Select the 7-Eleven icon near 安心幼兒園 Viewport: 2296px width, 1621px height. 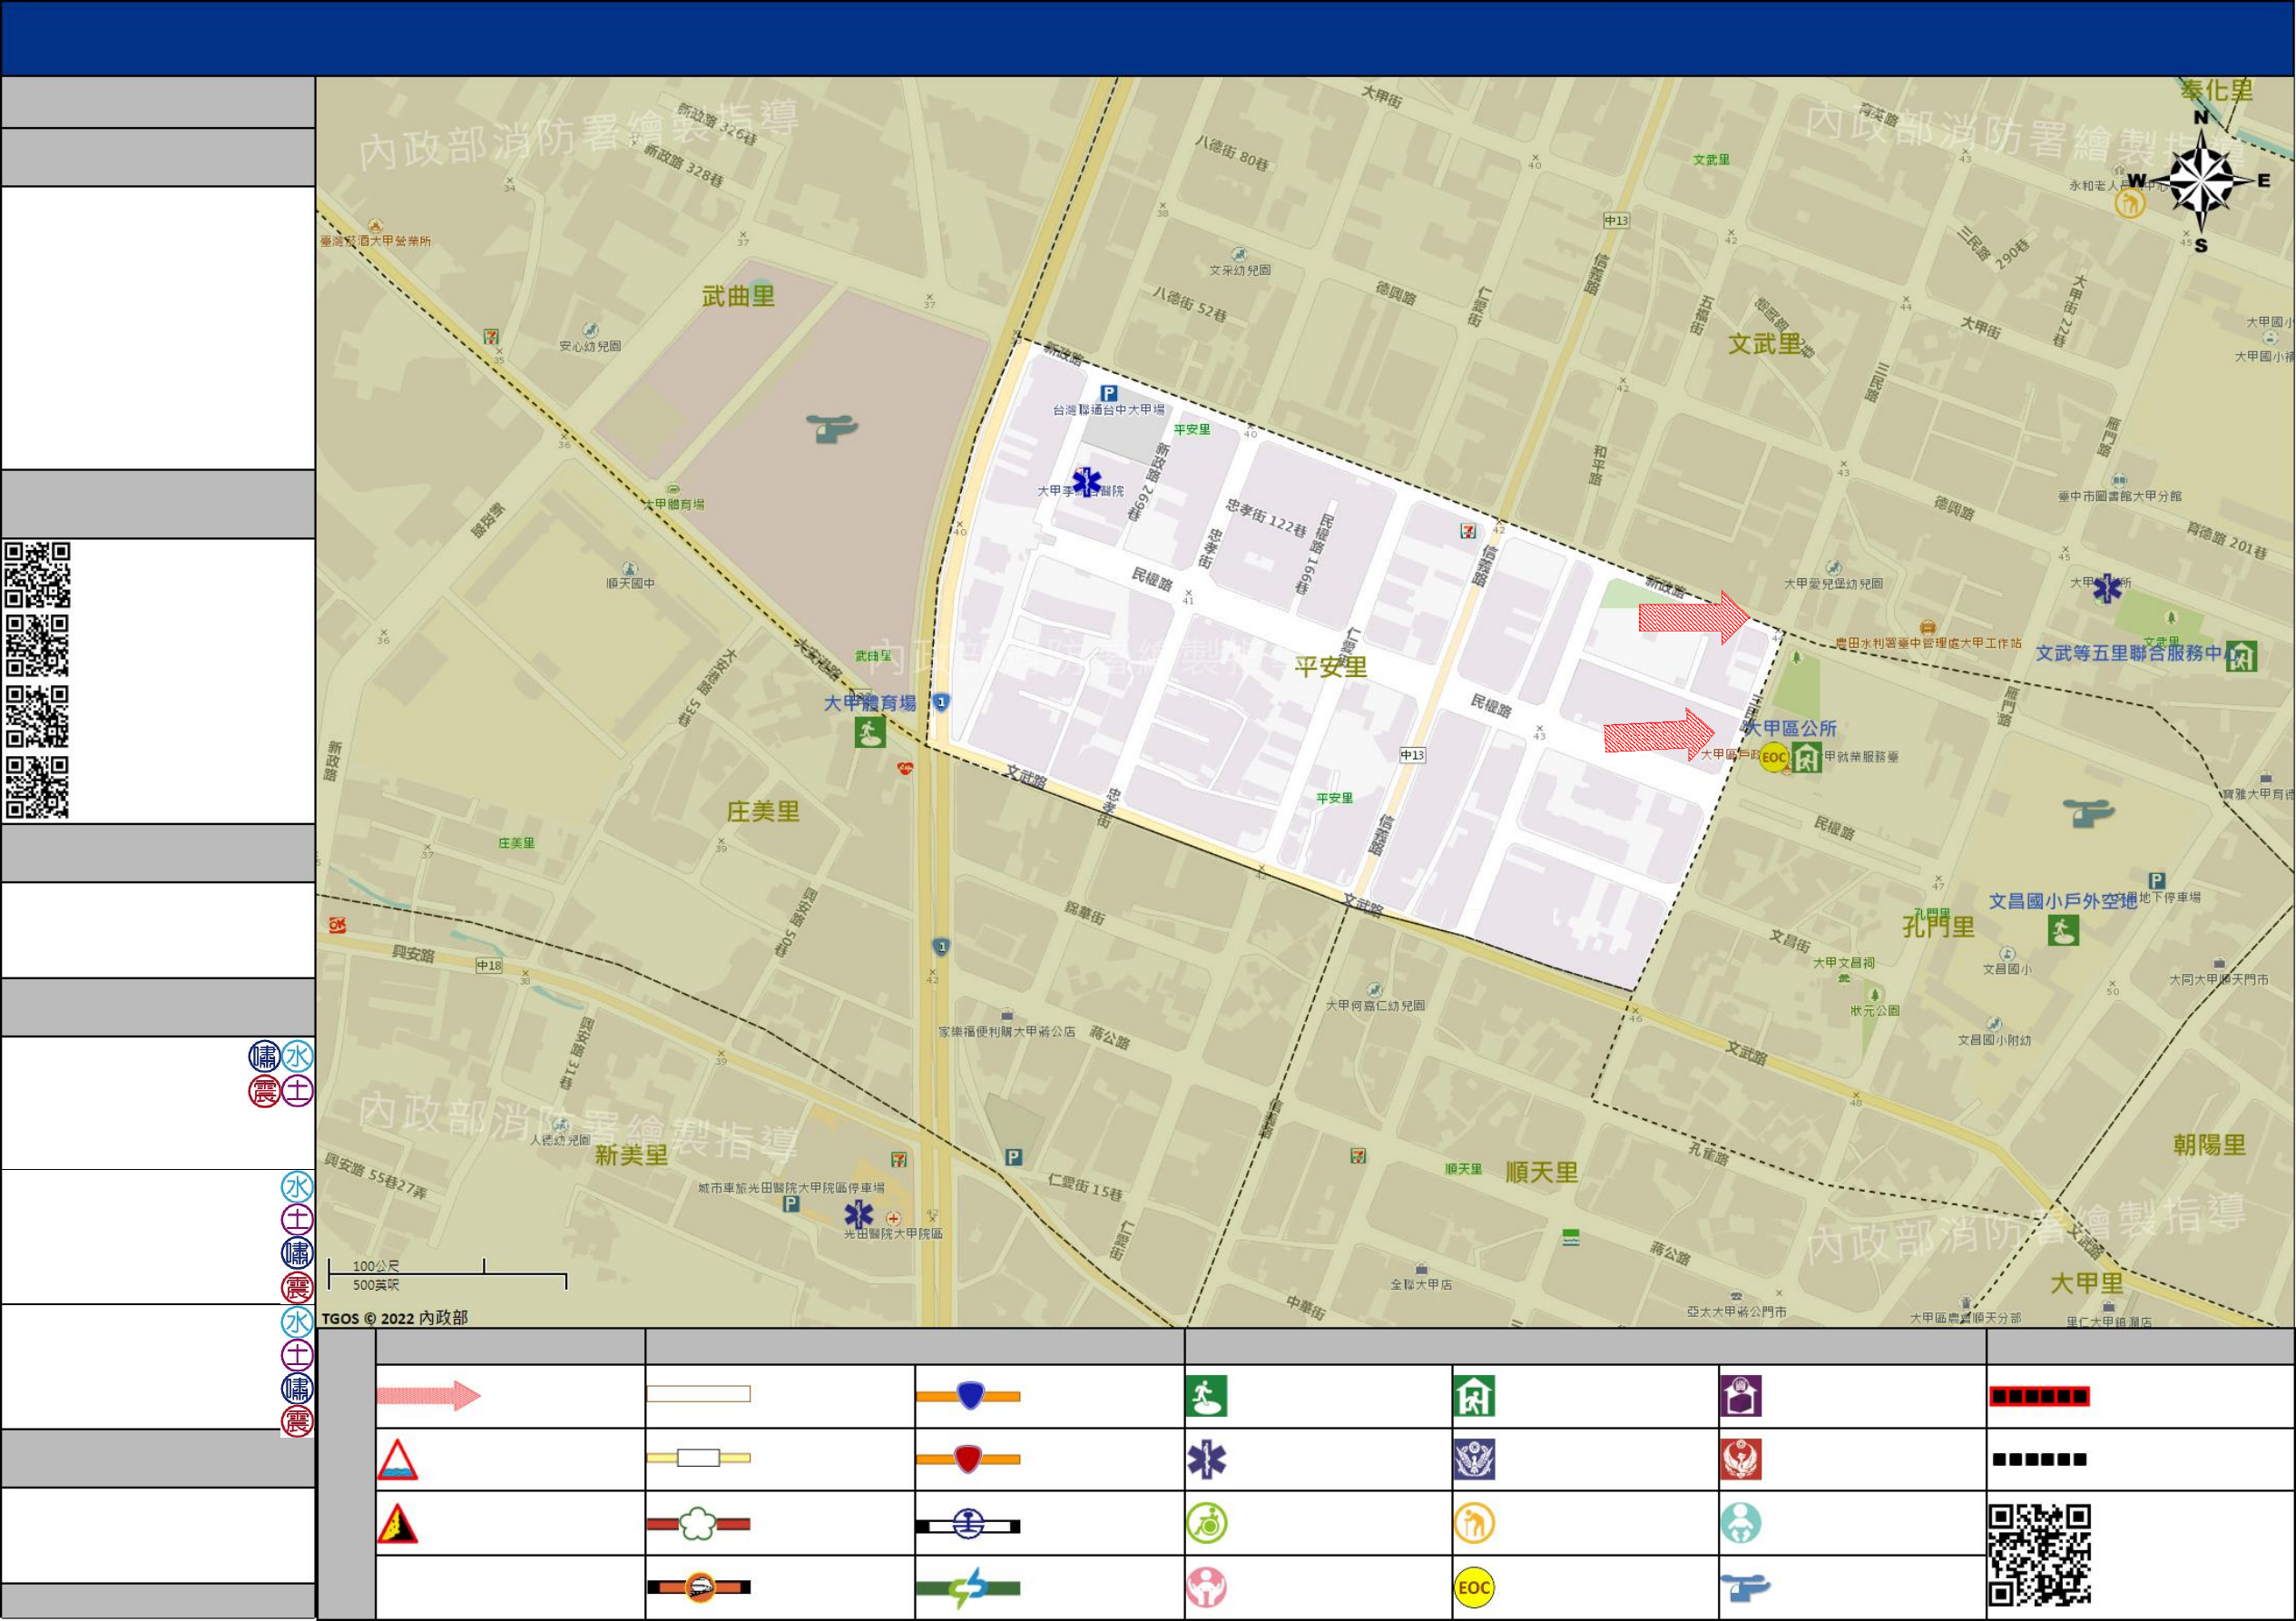pyautogui.click(x=491, y=337)
